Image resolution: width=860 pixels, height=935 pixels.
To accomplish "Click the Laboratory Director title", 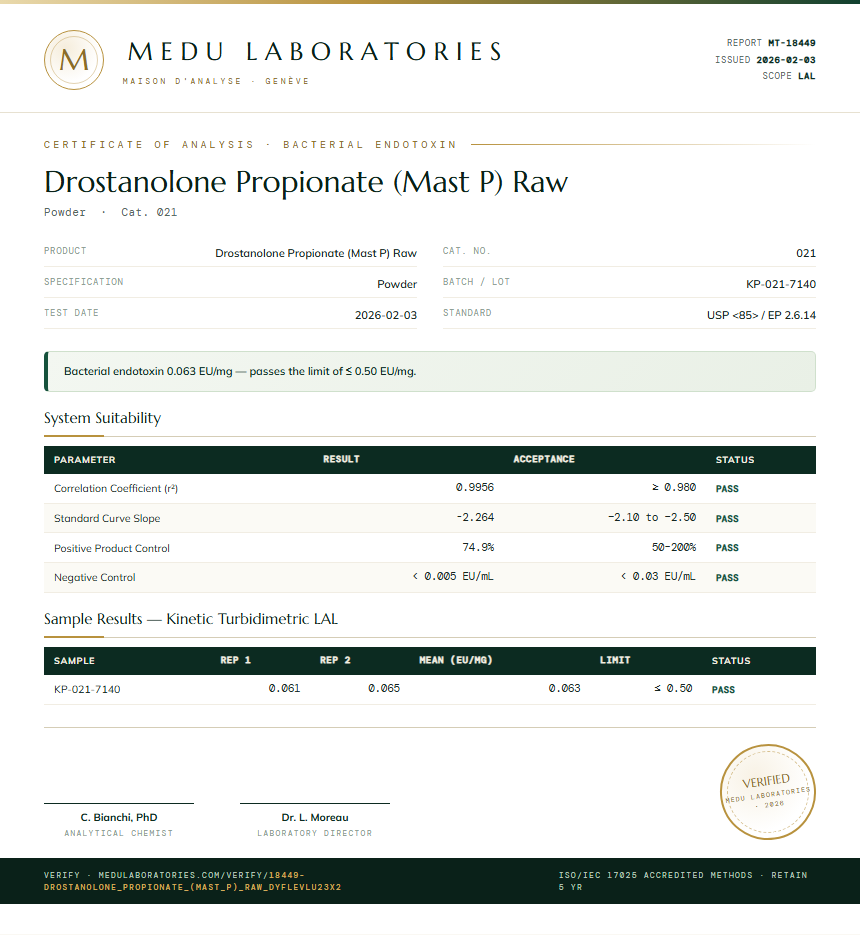I will 315,833.
